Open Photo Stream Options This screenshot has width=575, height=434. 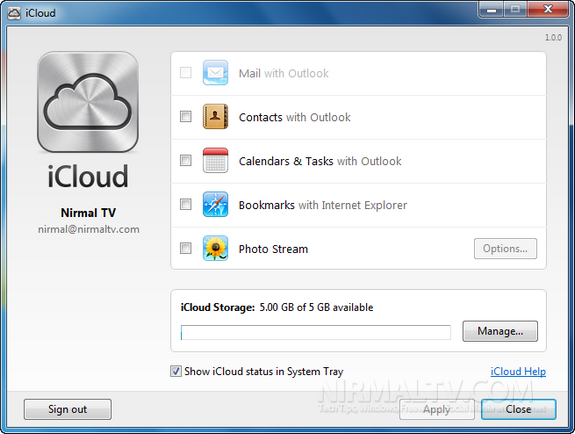[x=505, y=248]
